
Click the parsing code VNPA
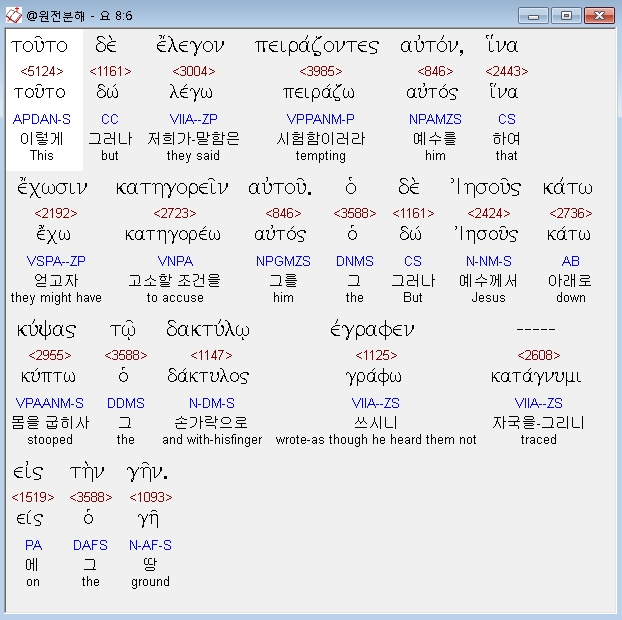pyautogui.click(x=175, y=261)
